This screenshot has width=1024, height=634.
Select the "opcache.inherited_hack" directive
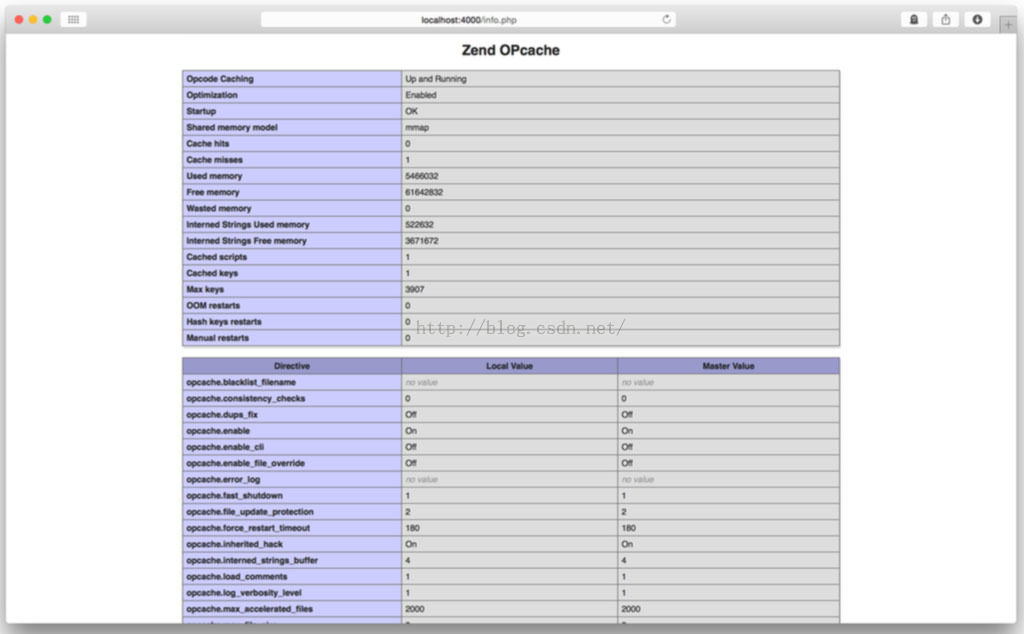(234, 545)
